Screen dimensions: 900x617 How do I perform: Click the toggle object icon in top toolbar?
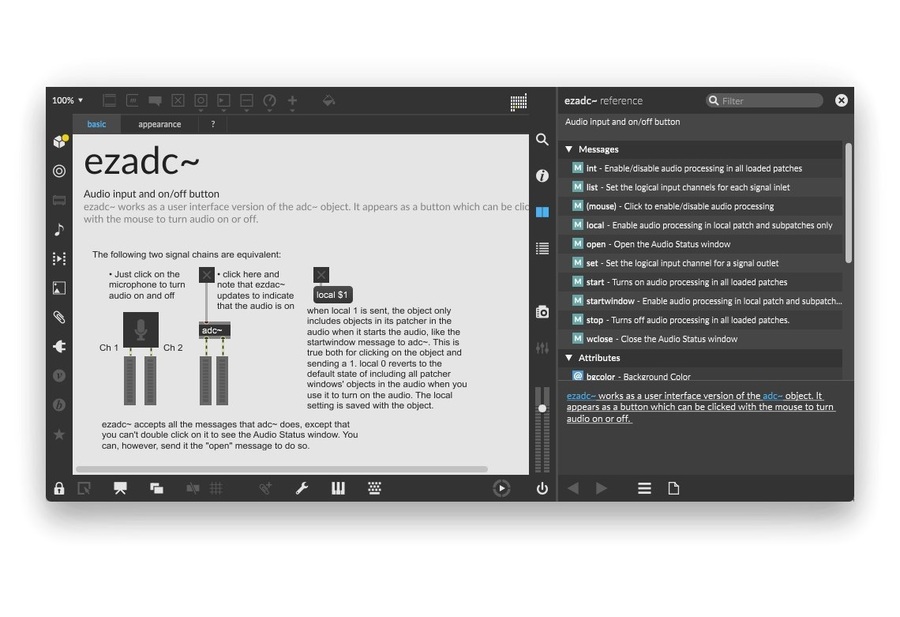pos(178,100)
